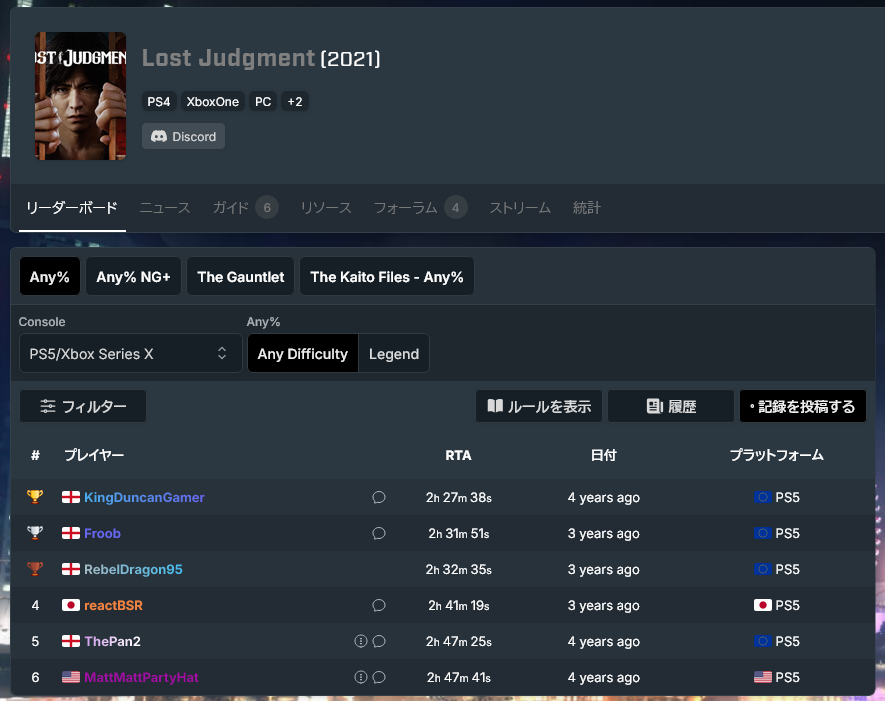Open the Discord server button
Image resolution: width=885 pixels, height=701 pixels.
click(183, 137)
